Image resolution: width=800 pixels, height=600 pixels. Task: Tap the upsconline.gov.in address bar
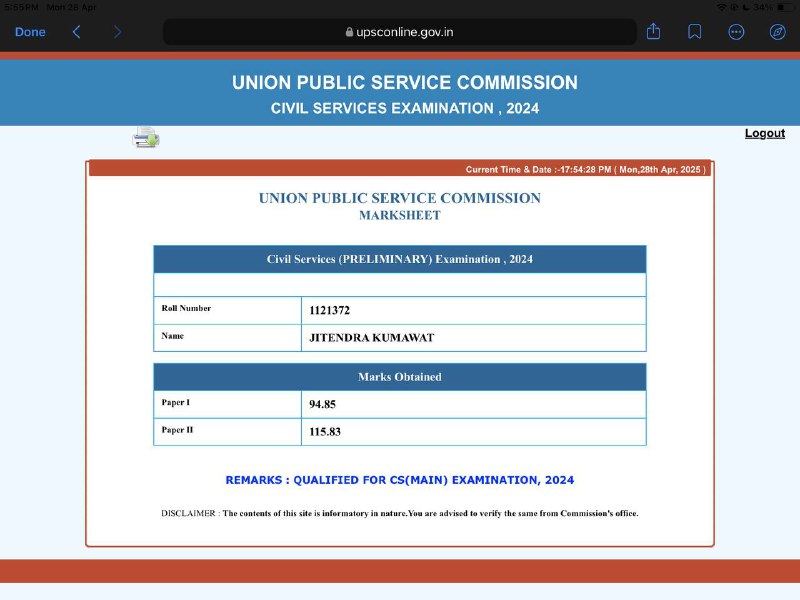pos(399,32)
